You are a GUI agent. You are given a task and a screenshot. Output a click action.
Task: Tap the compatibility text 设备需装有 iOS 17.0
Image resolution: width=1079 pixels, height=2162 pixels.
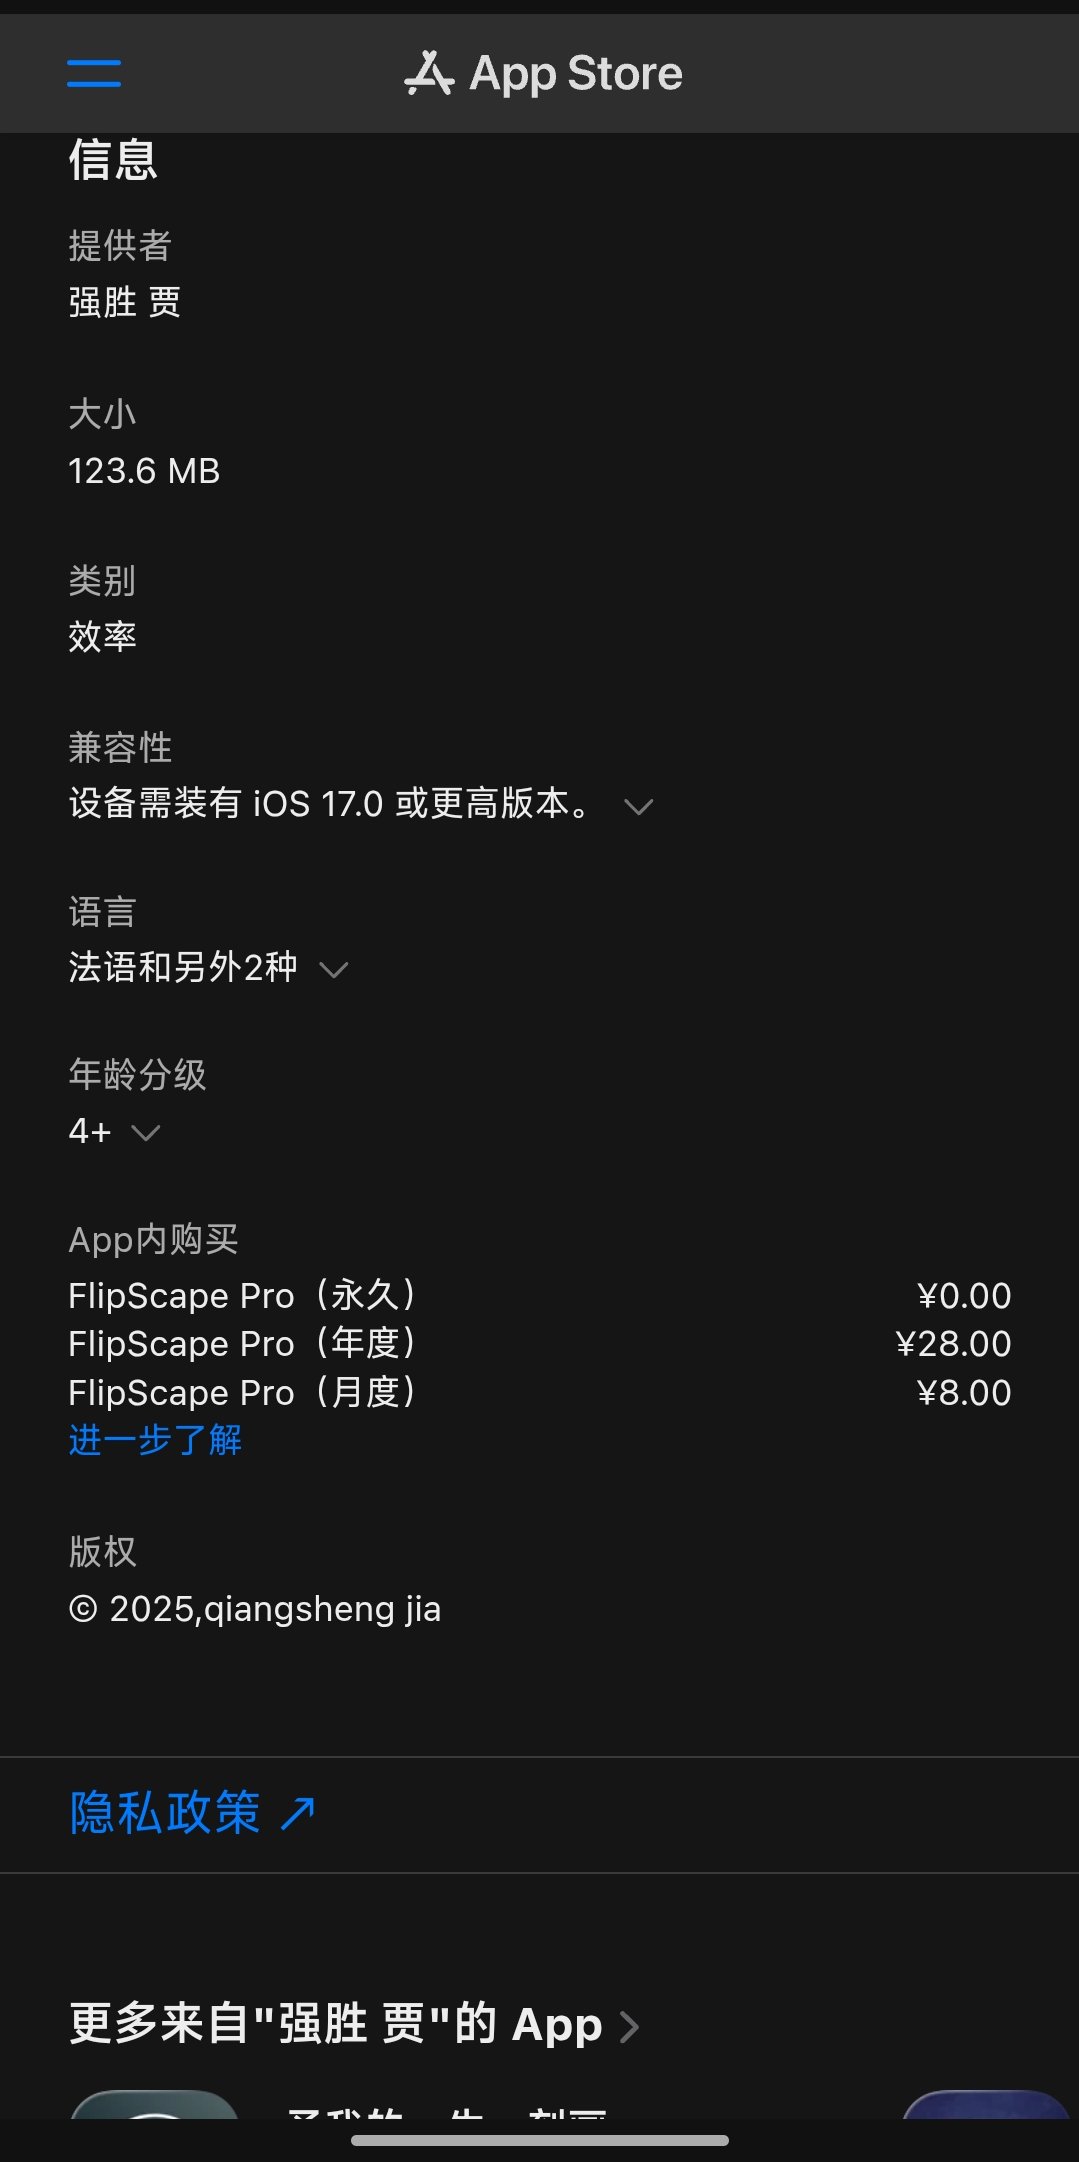pos(226,803)
